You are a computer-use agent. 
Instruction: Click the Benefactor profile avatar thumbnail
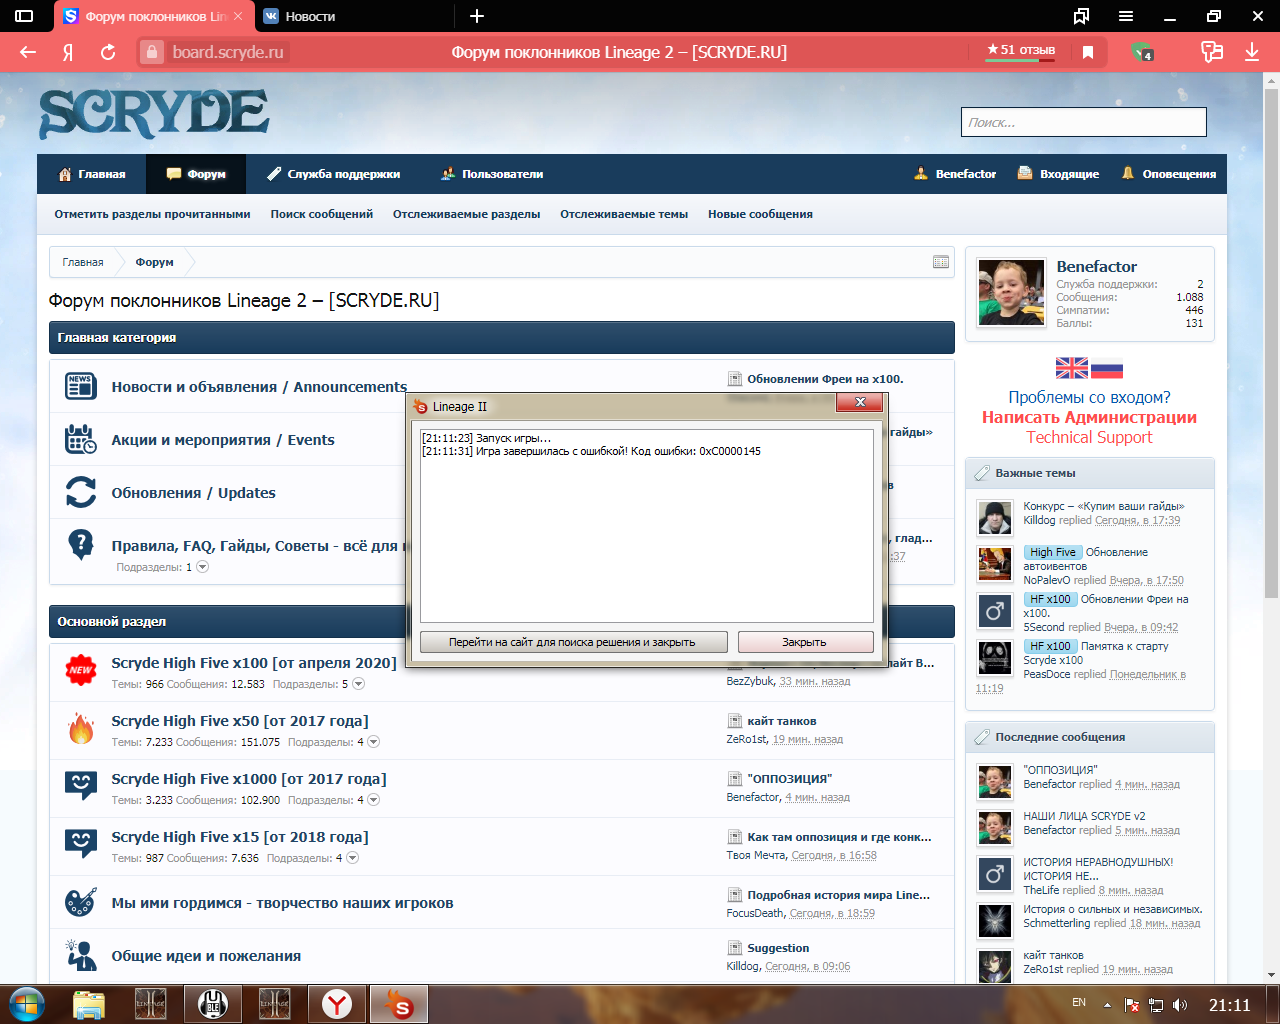point(1011,293)
